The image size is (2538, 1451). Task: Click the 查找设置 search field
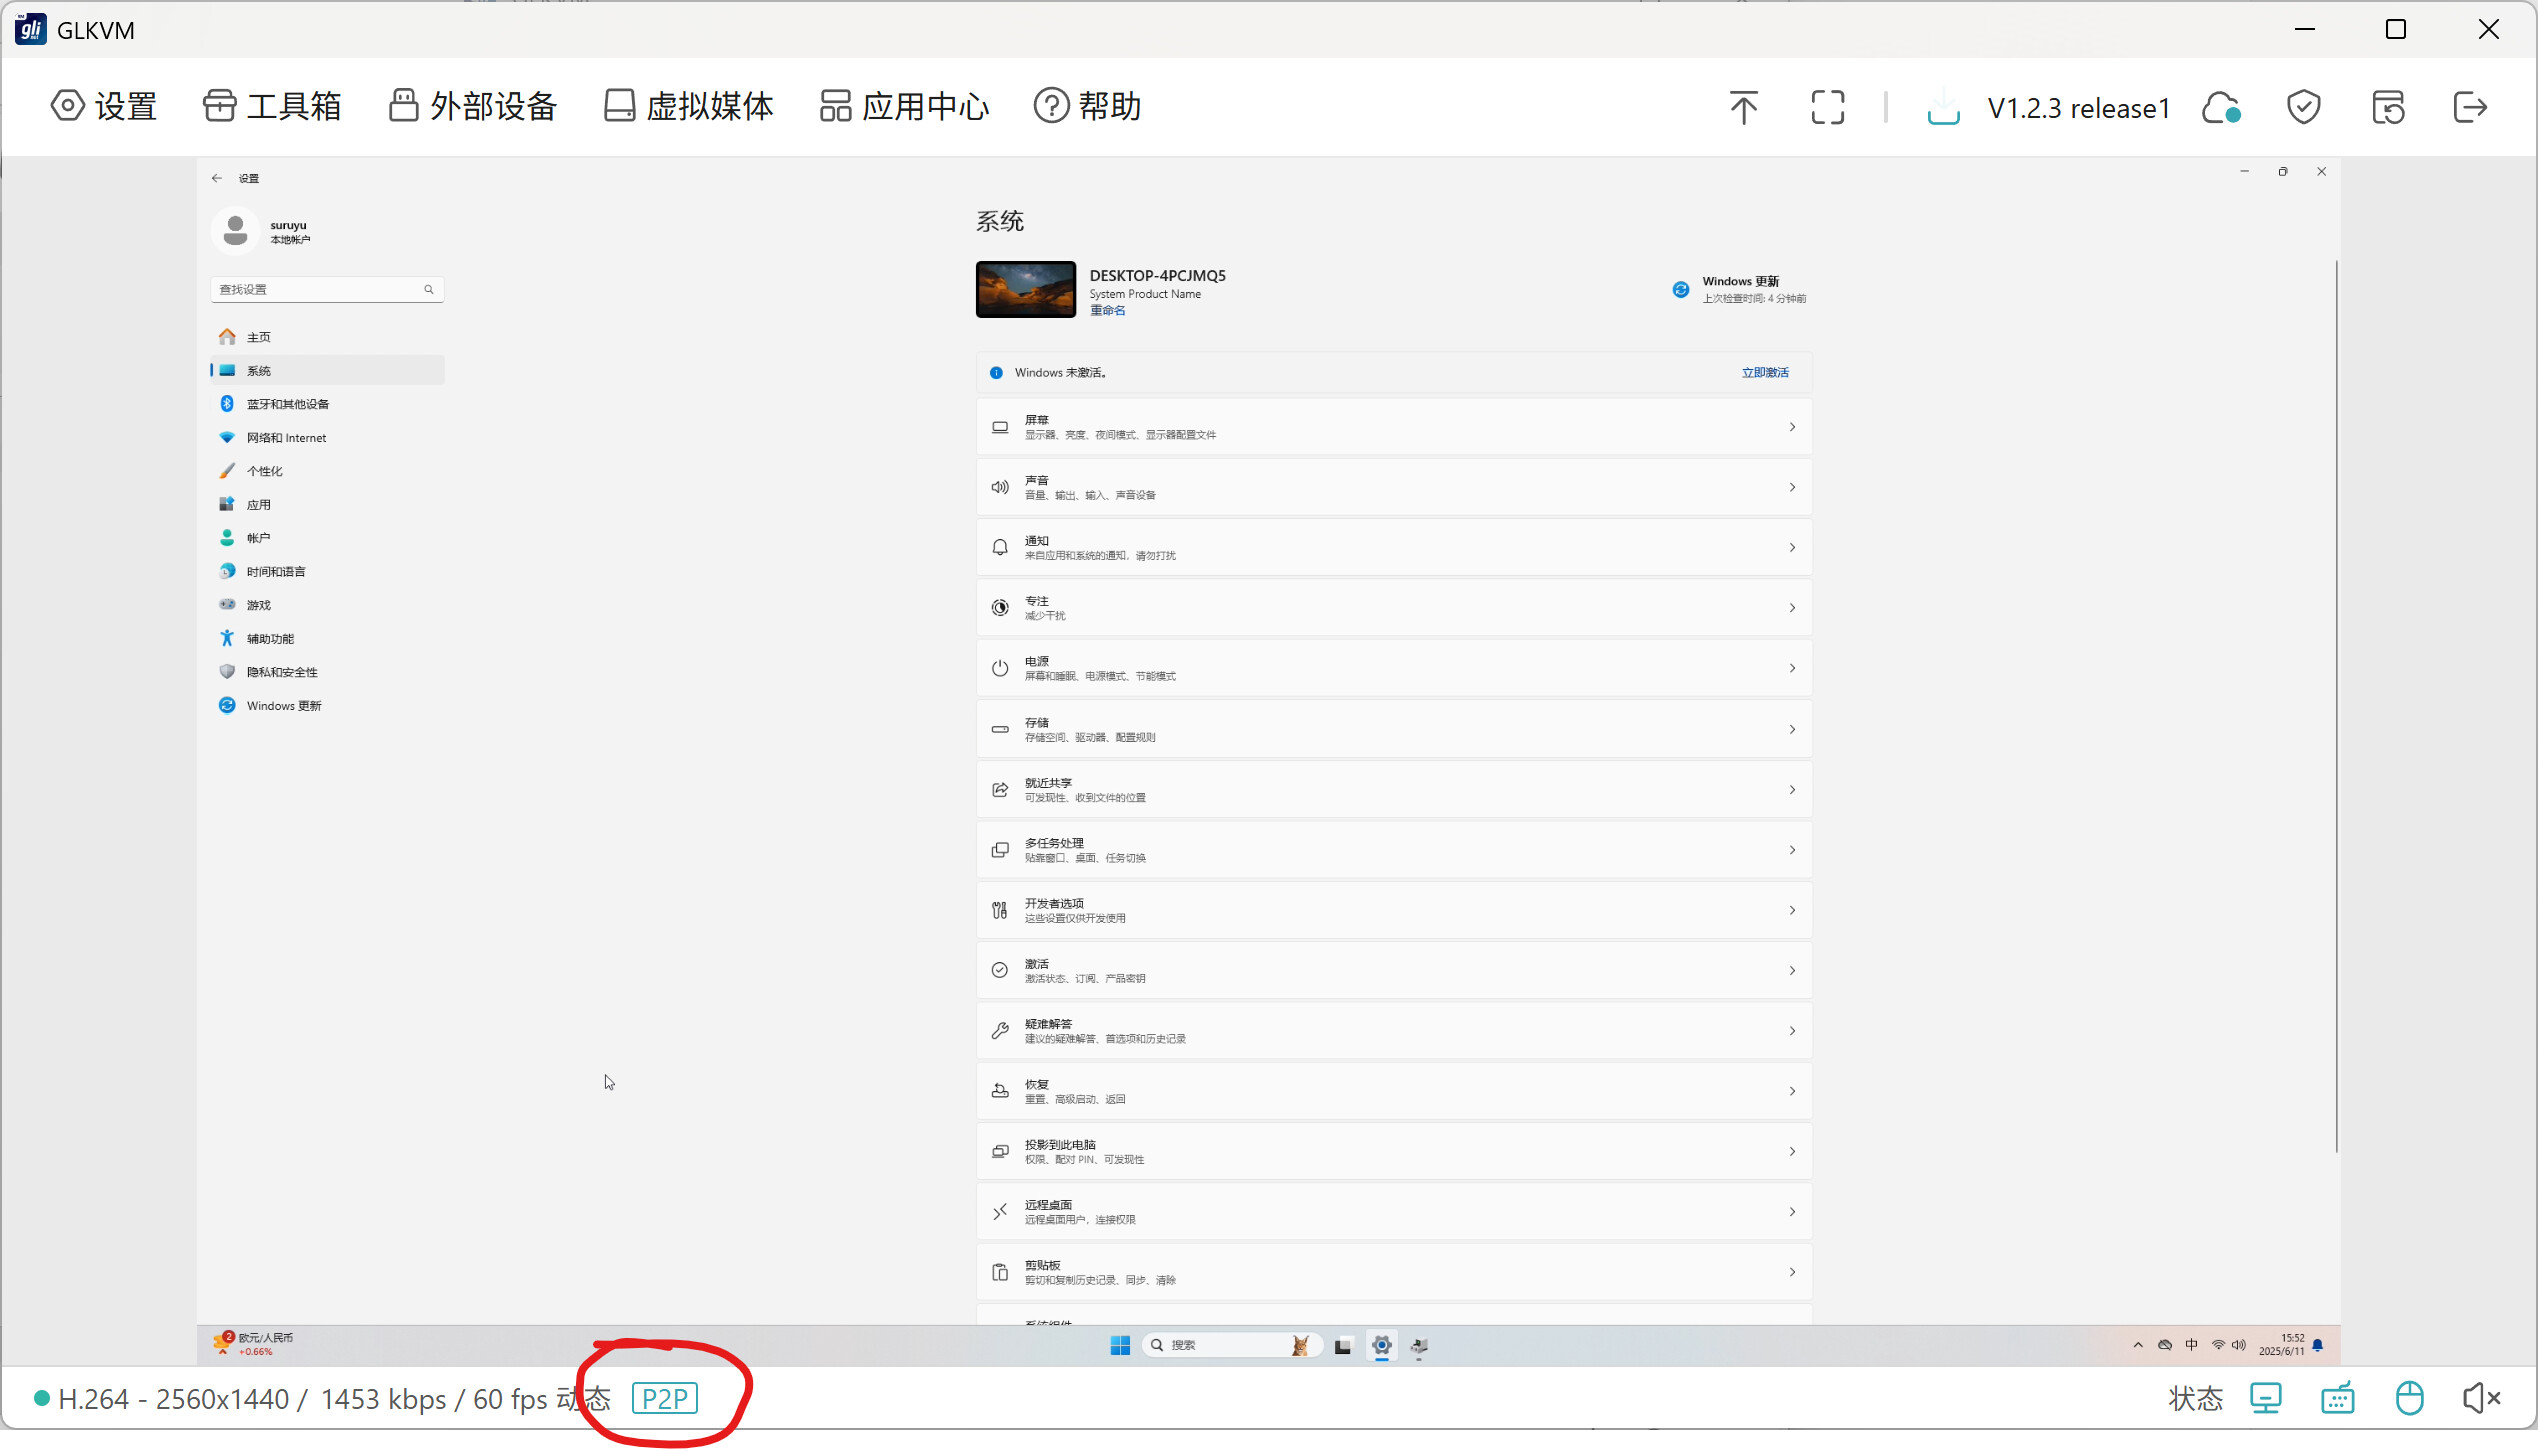(318, 290)
